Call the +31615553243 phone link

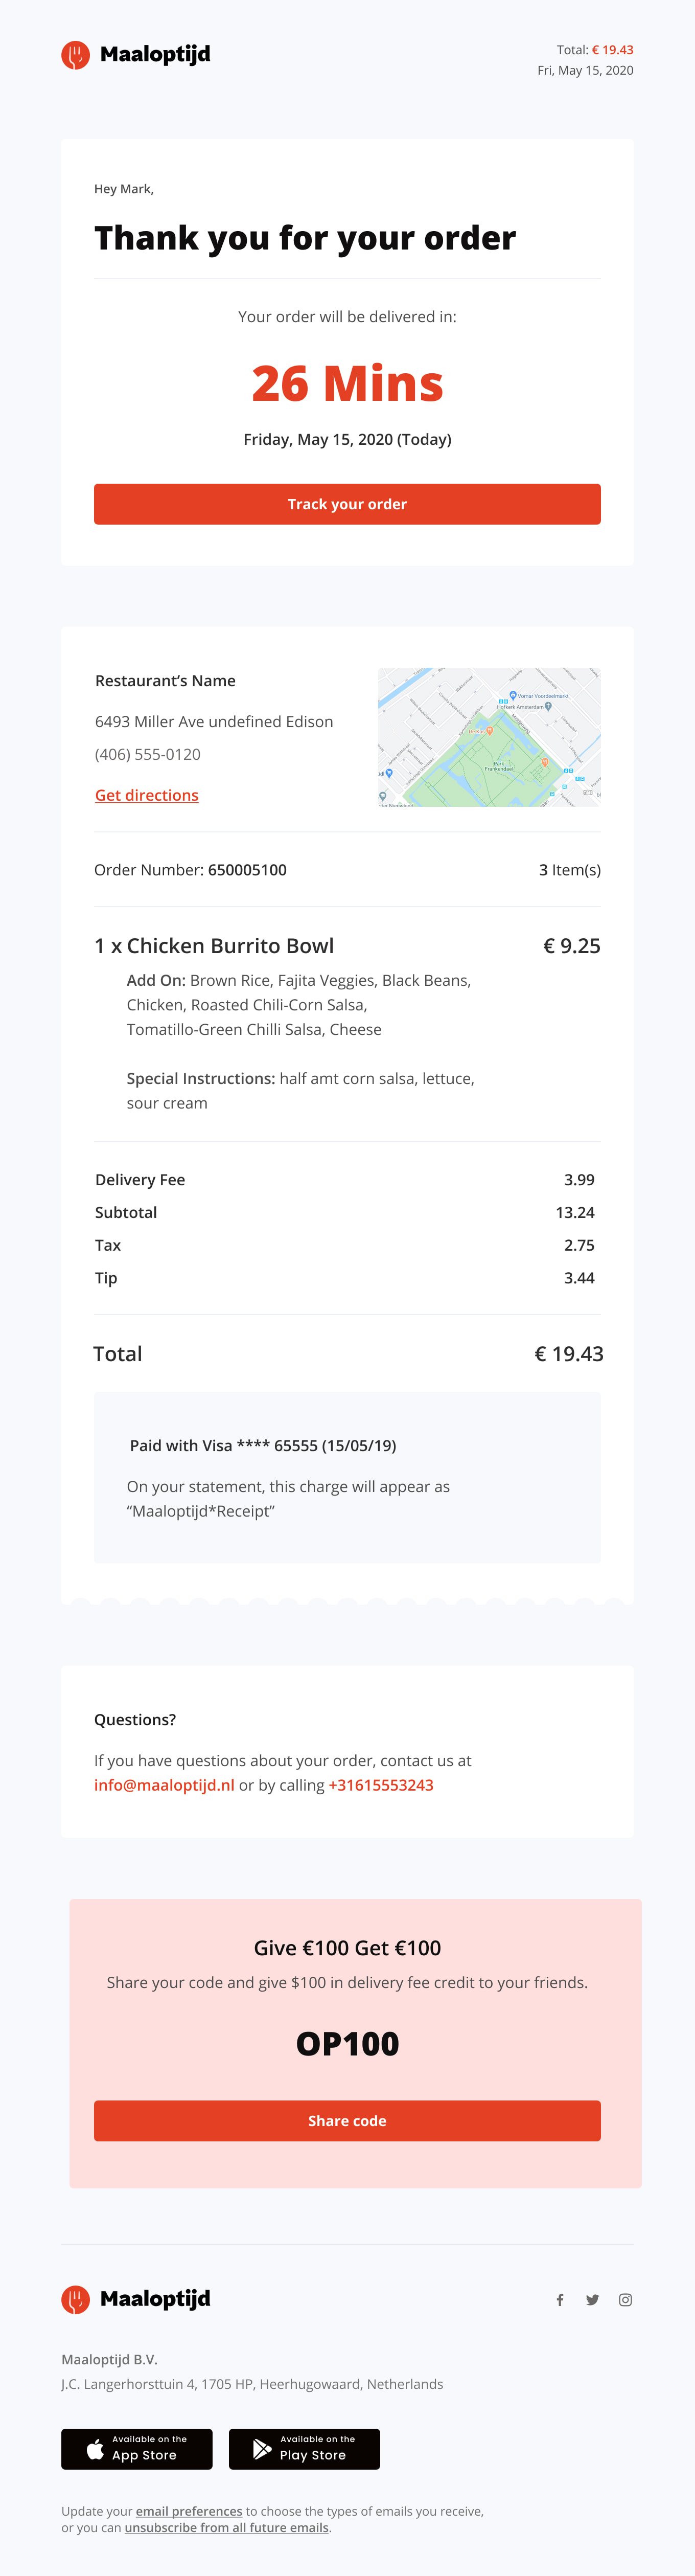pos(381,1785)
